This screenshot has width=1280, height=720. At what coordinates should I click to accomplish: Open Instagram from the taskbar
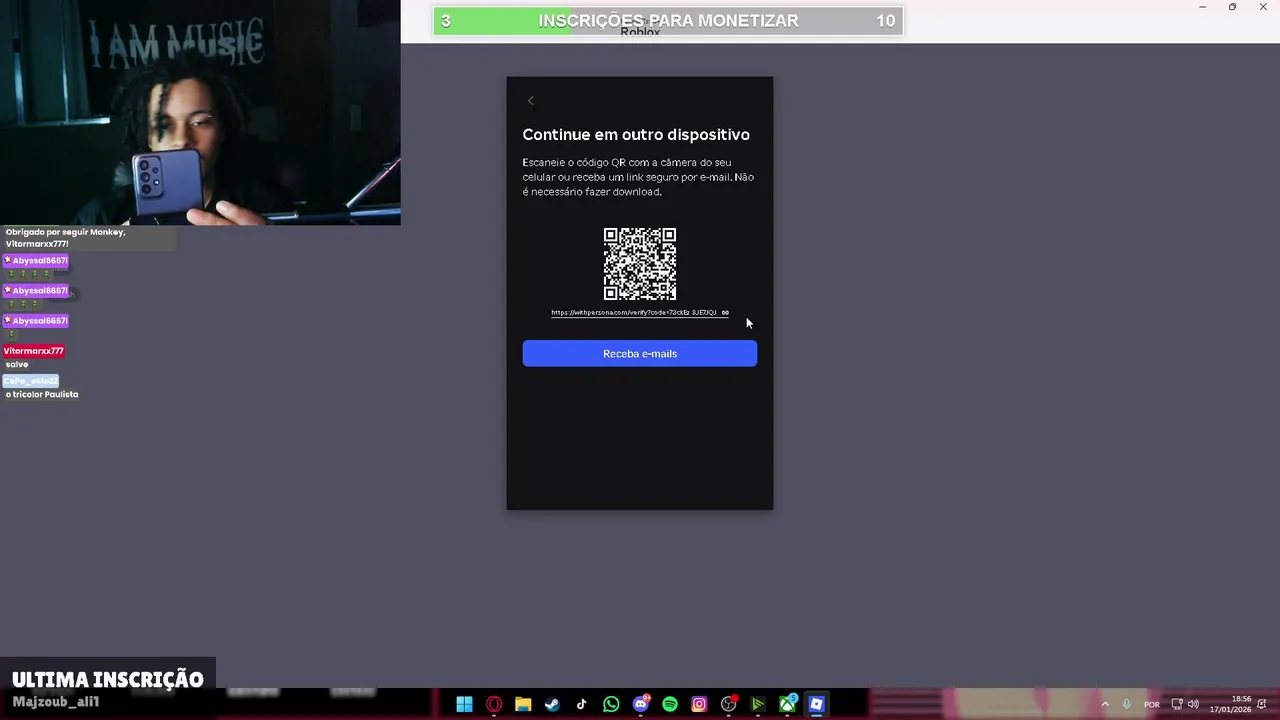point(699,704)
